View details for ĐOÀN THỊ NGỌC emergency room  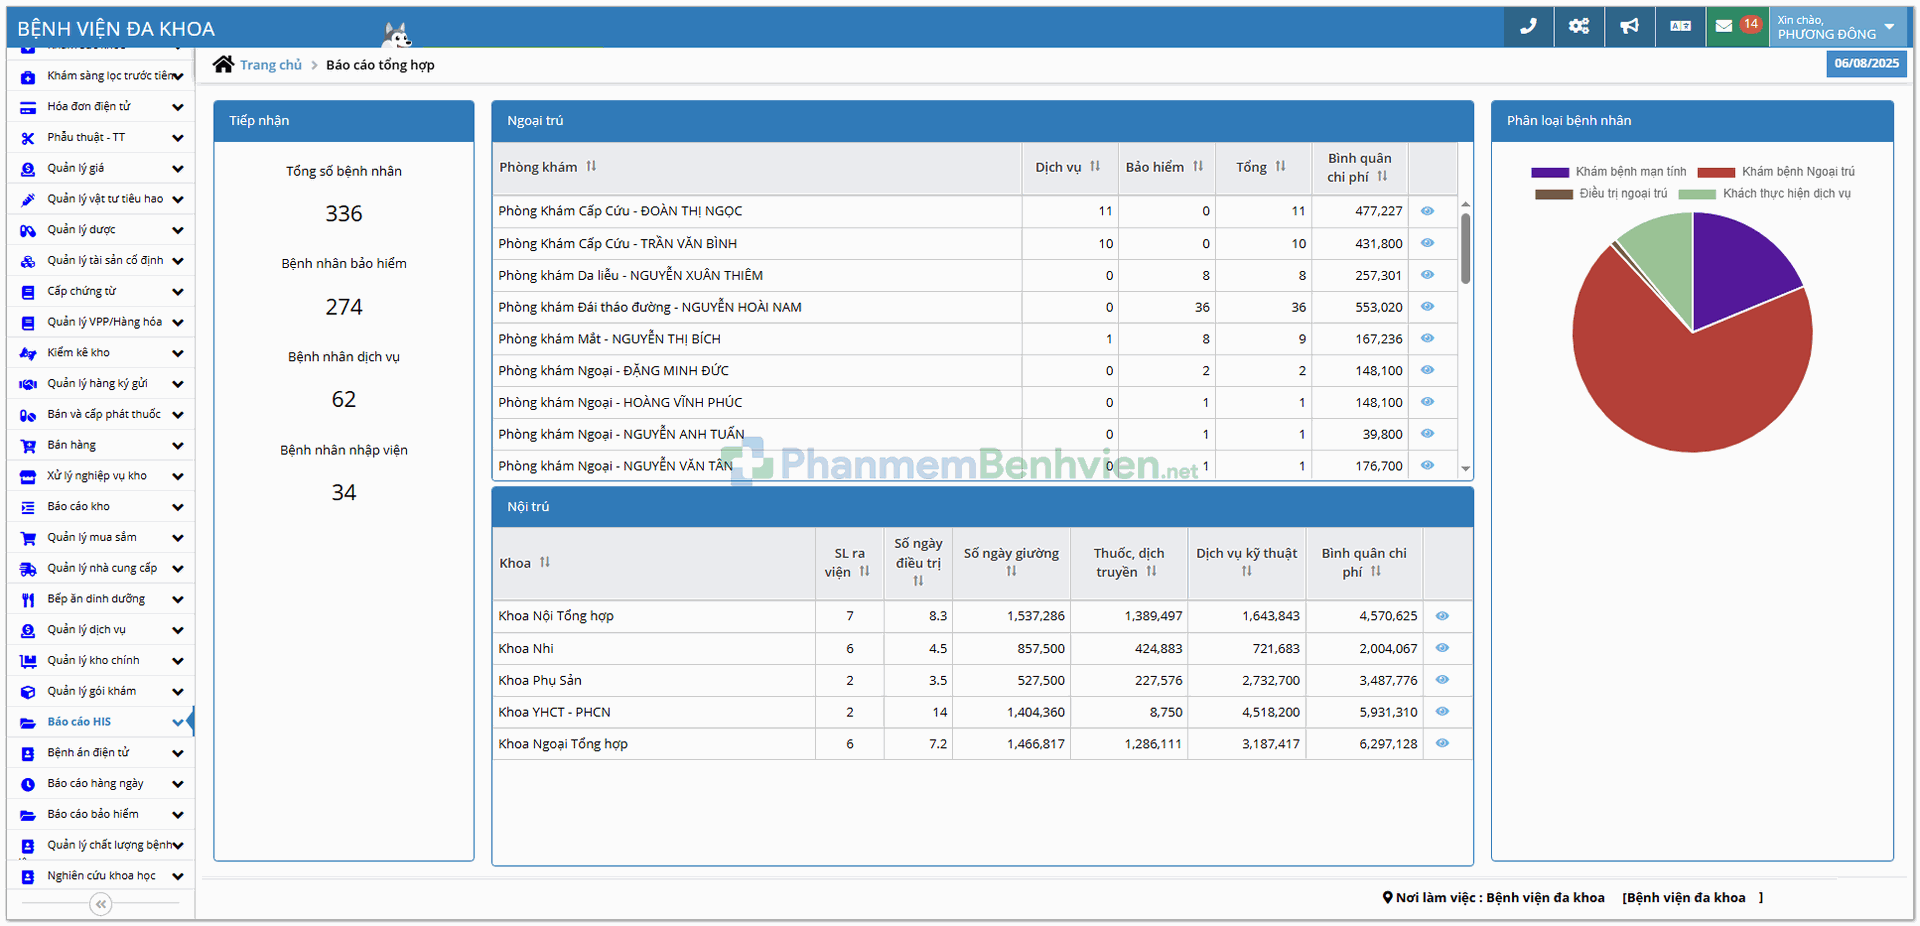point(1427,211)
